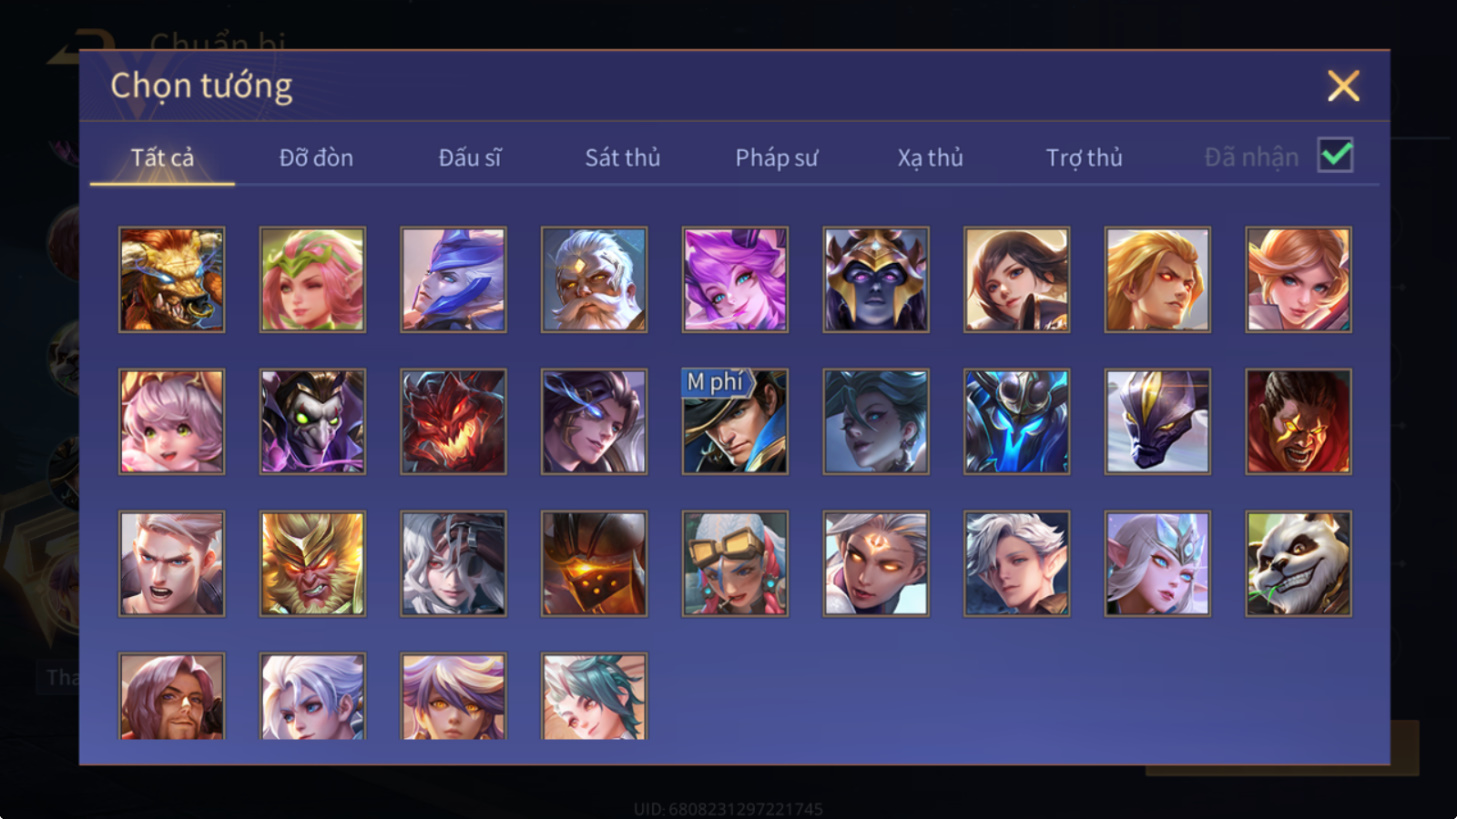Screen dimensions: 1457x819
Task: Select the teal-haired hero in bottom row
Action: (x=594, y=697)
